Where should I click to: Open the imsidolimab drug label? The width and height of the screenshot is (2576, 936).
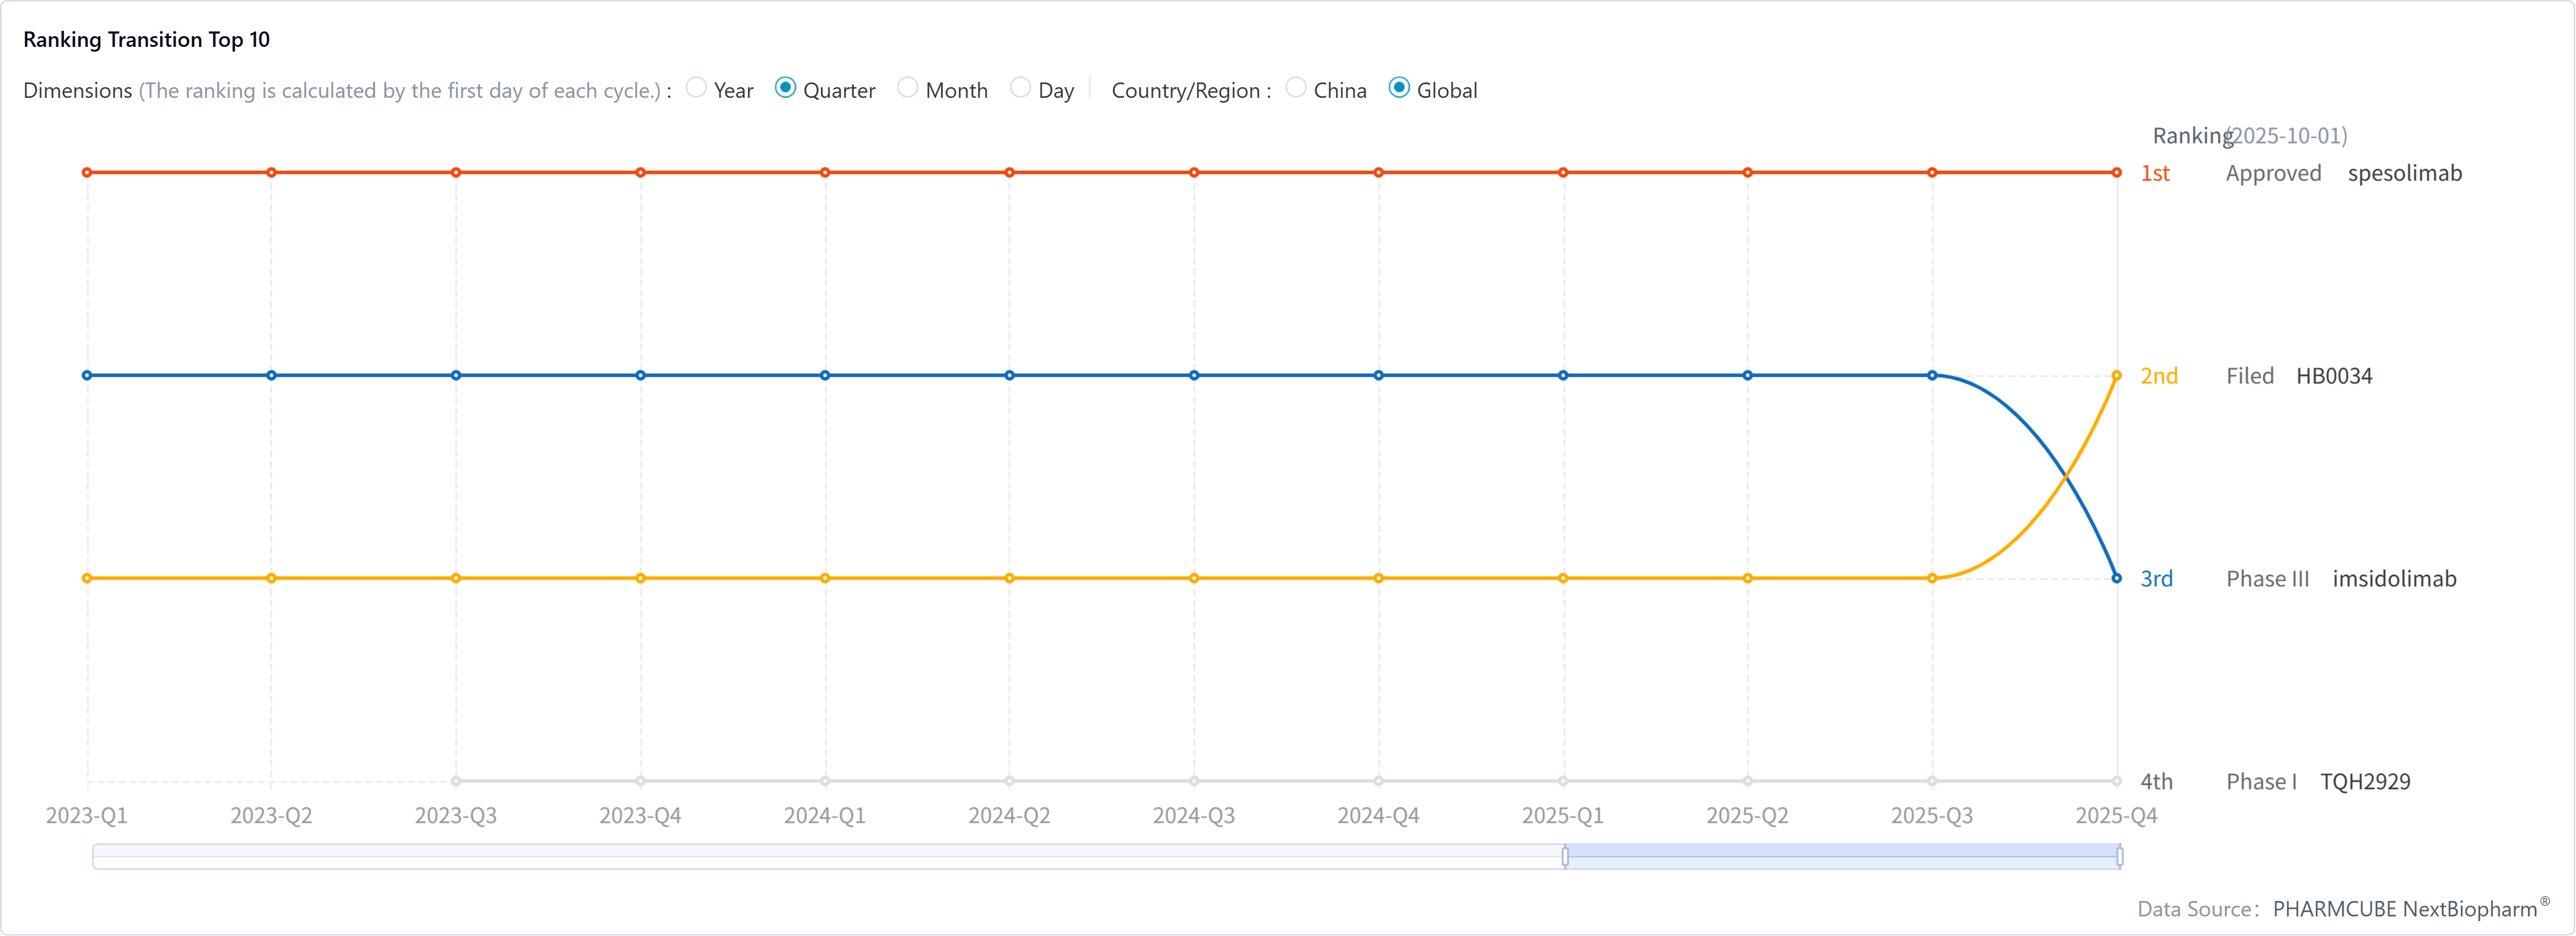(x=2394, y=579)
